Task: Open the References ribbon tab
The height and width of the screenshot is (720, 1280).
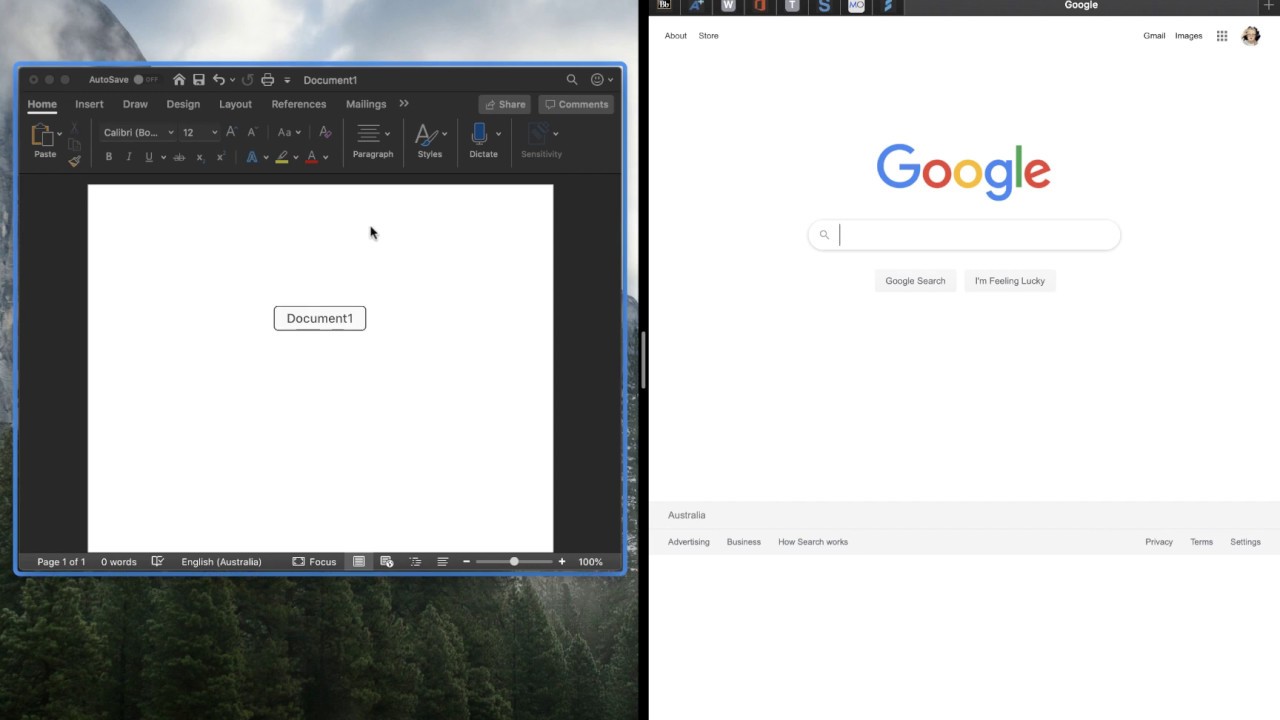Action: pyautogui.click(x=299, y=104)
